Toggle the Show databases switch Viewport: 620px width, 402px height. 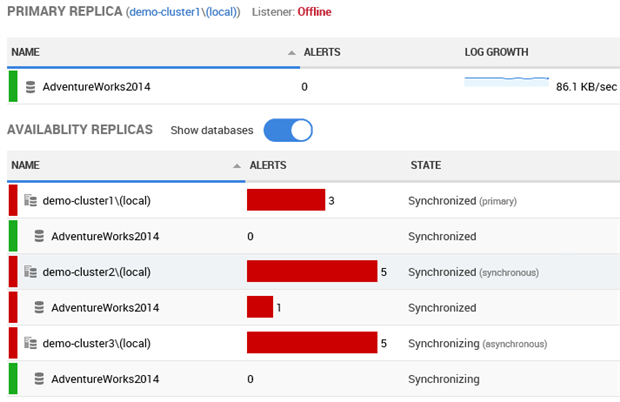click(x=288, y=130)
